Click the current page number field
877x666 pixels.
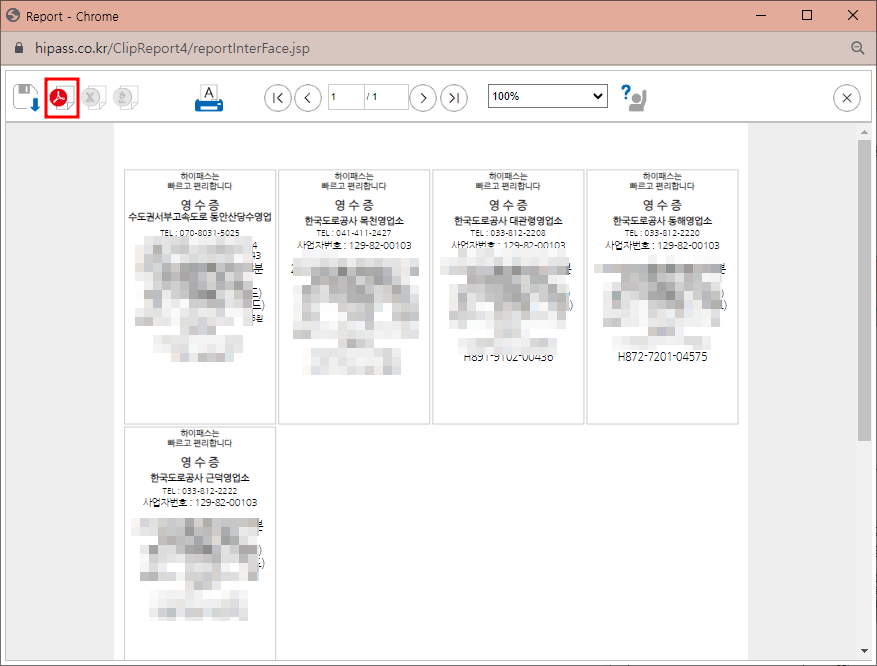pos(346,97)
